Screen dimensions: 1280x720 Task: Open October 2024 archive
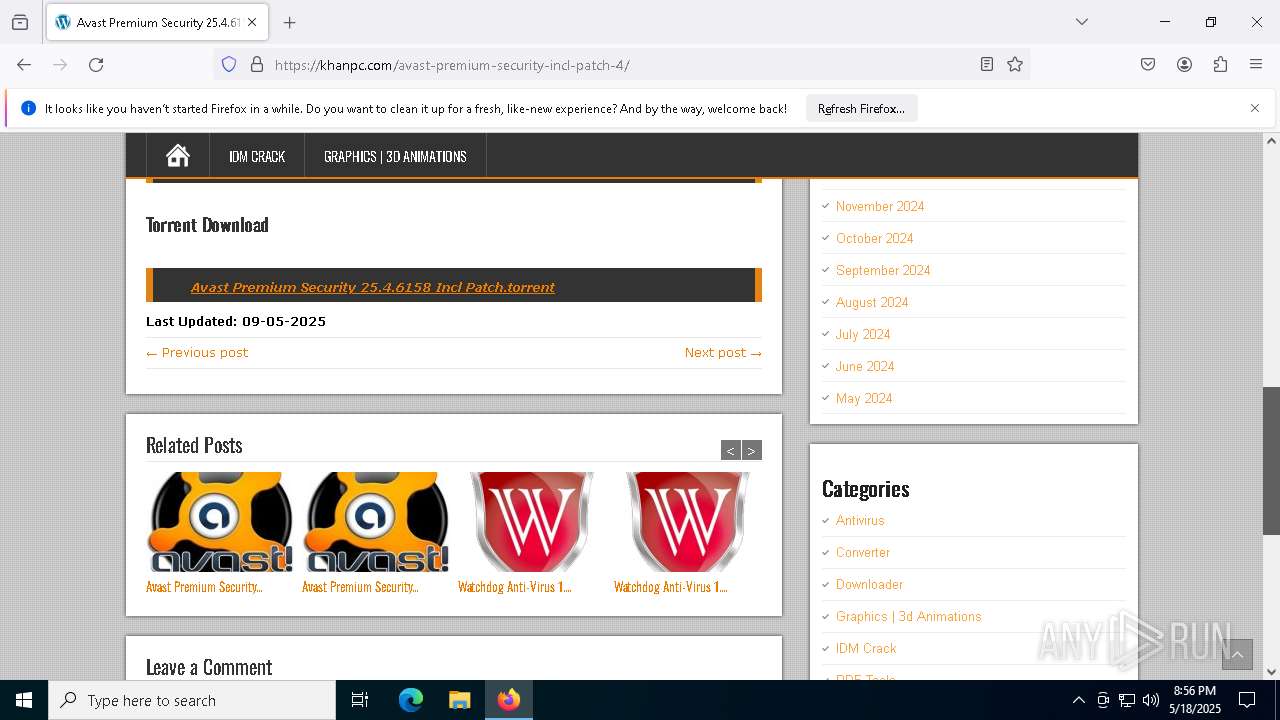(x=875, y=238)
